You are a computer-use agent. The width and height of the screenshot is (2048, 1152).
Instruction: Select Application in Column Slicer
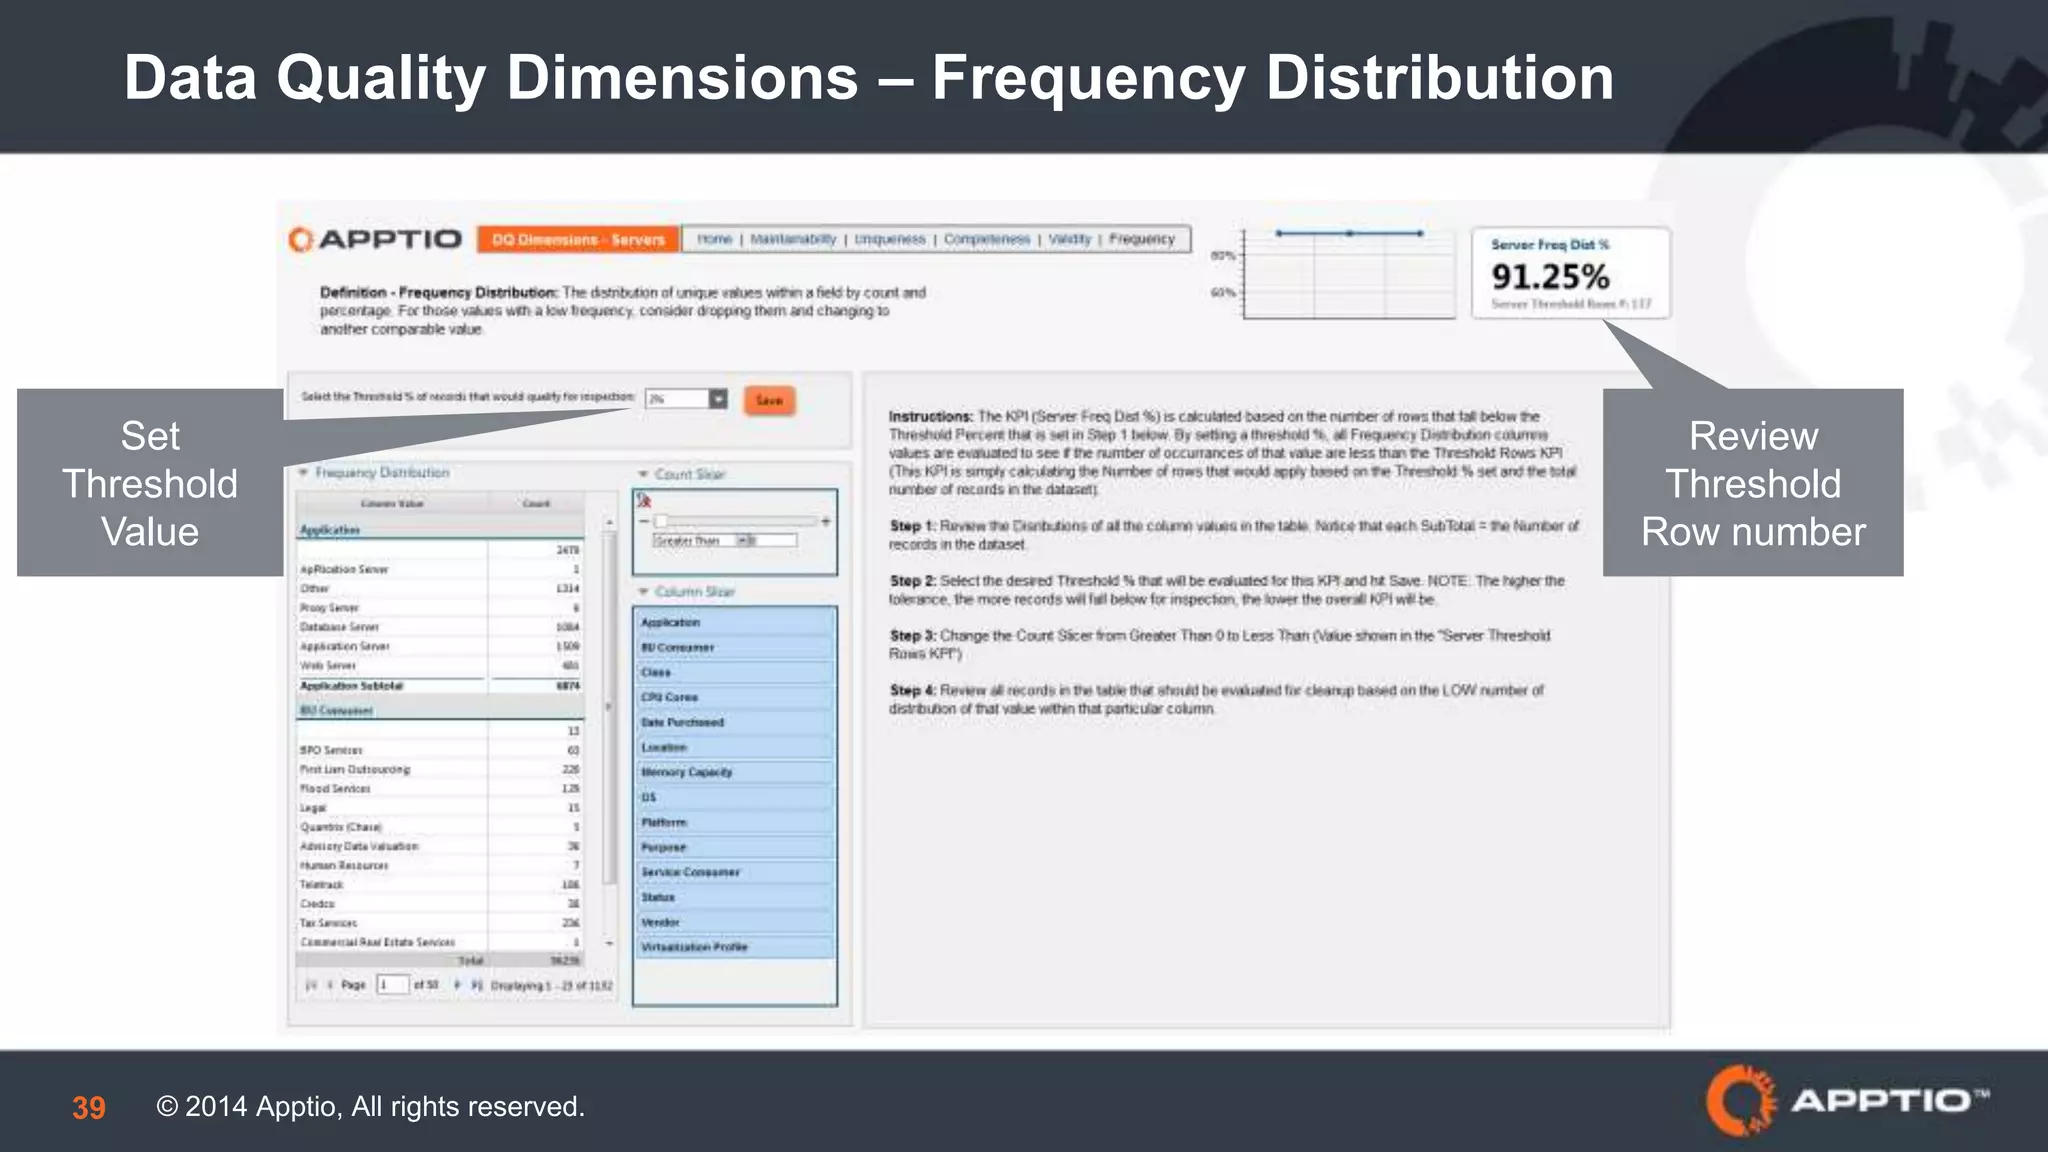tap(735, 622)
